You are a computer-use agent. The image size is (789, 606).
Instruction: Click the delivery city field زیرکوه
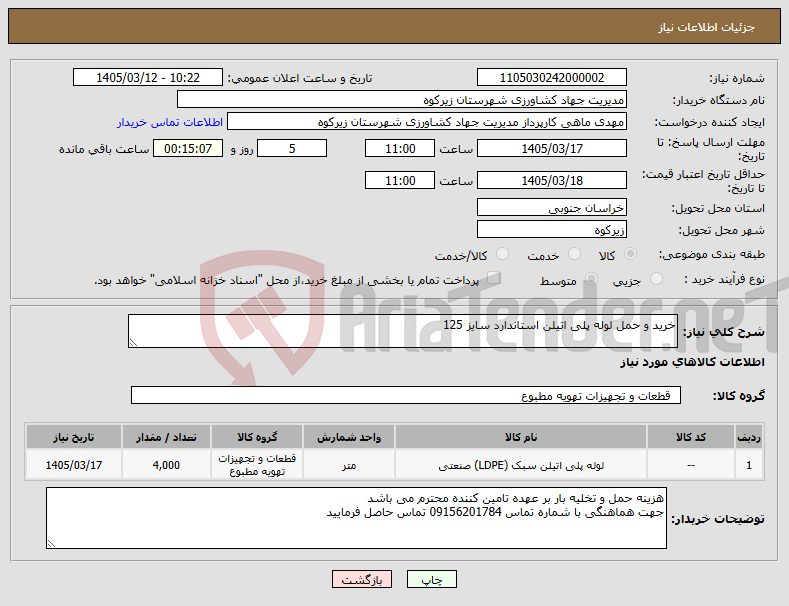[551, 230]
